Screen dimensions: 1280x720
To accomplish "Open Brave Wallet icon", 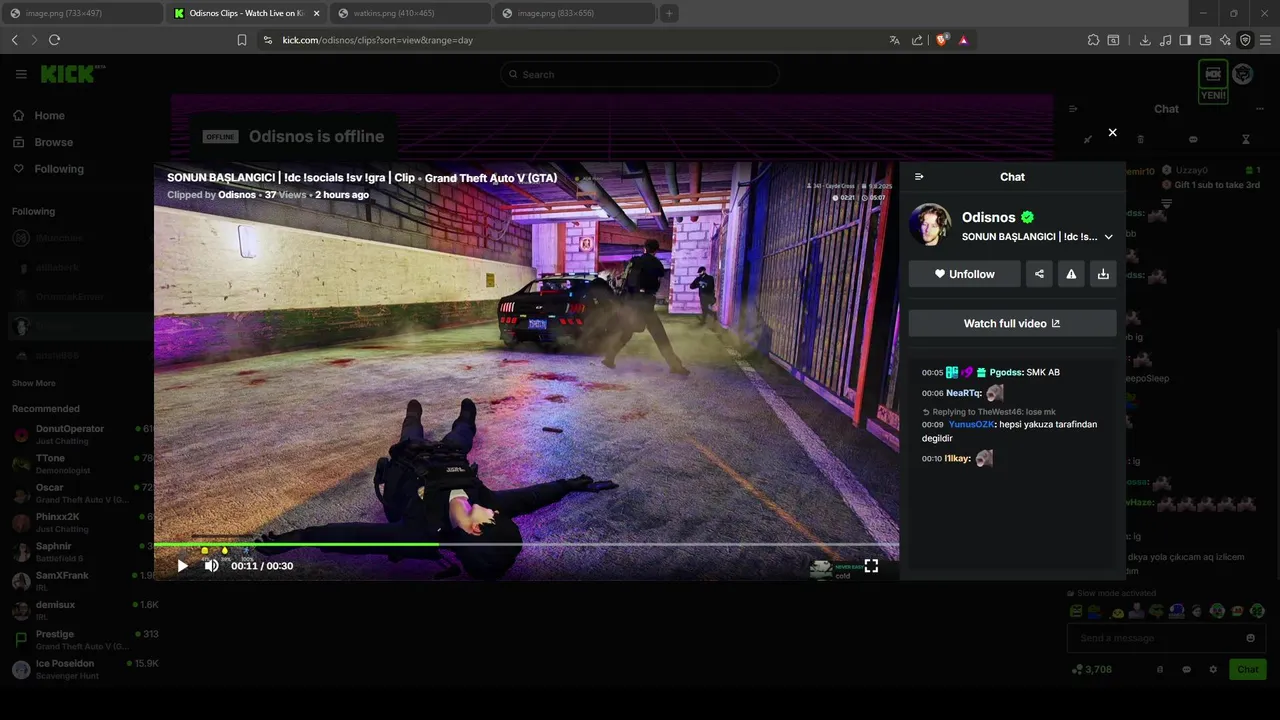I will [x=1205, y=40].
